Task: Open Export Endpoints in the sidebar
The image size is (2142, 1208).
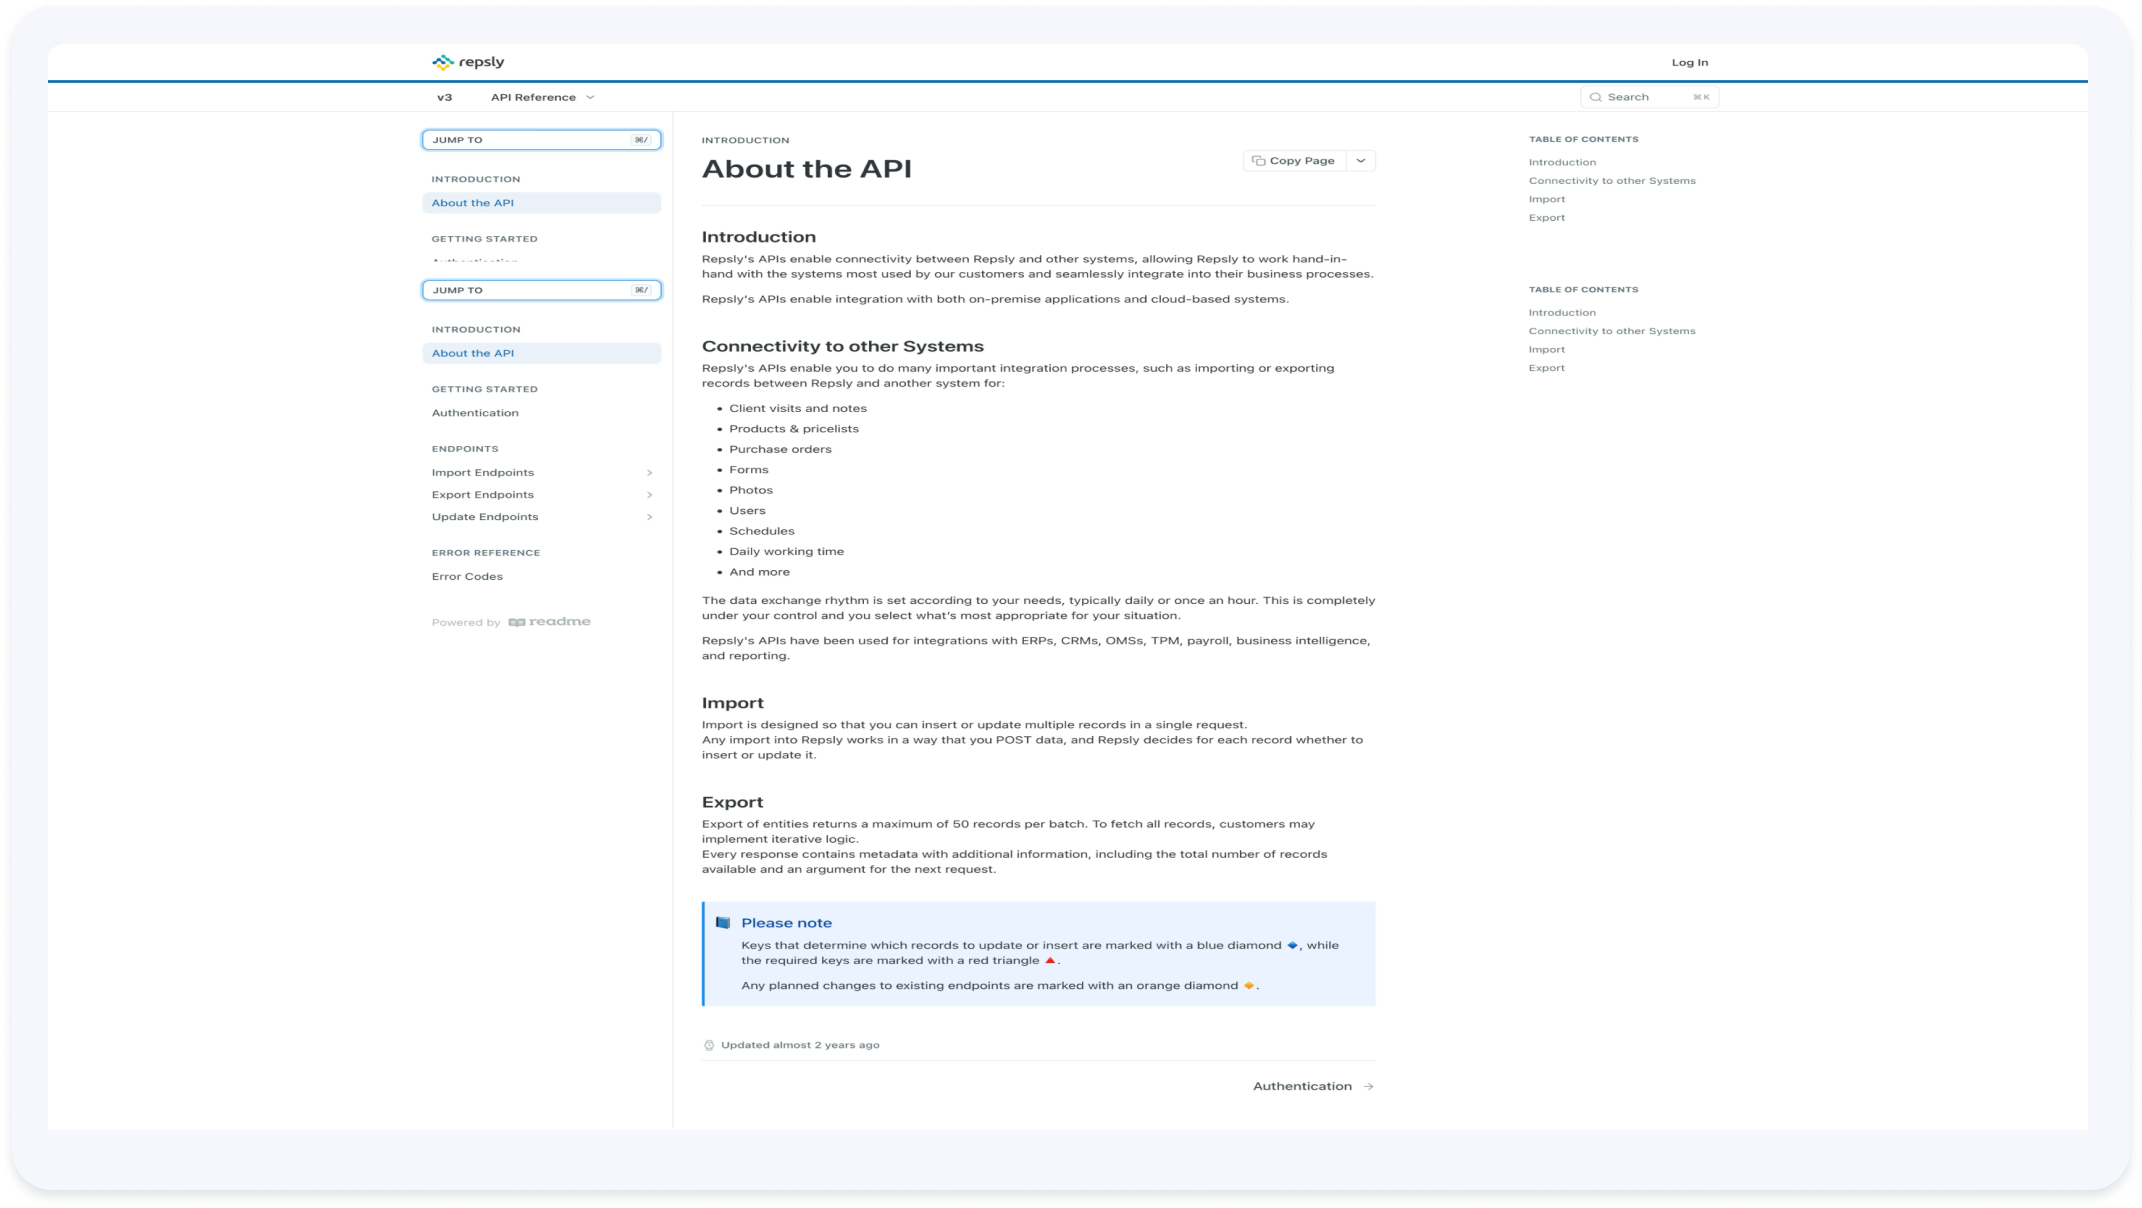Action: [x=483, y=495]
